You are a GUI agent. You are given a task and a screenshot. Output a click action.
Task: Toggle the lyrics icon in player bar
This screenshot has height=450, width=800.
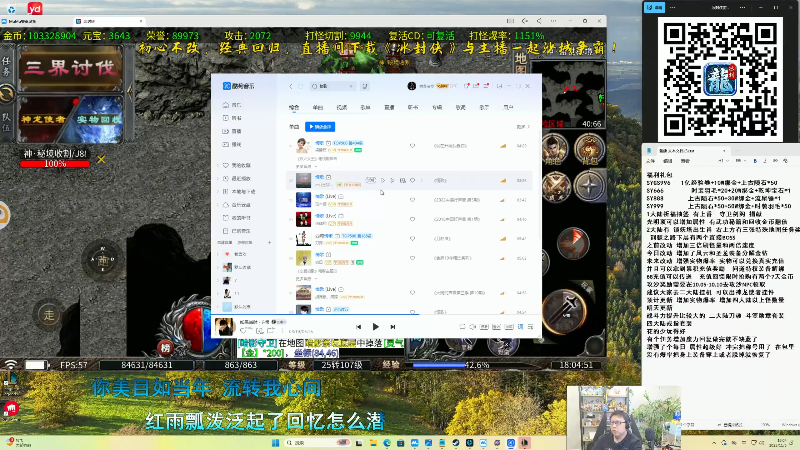click(520, 327)
